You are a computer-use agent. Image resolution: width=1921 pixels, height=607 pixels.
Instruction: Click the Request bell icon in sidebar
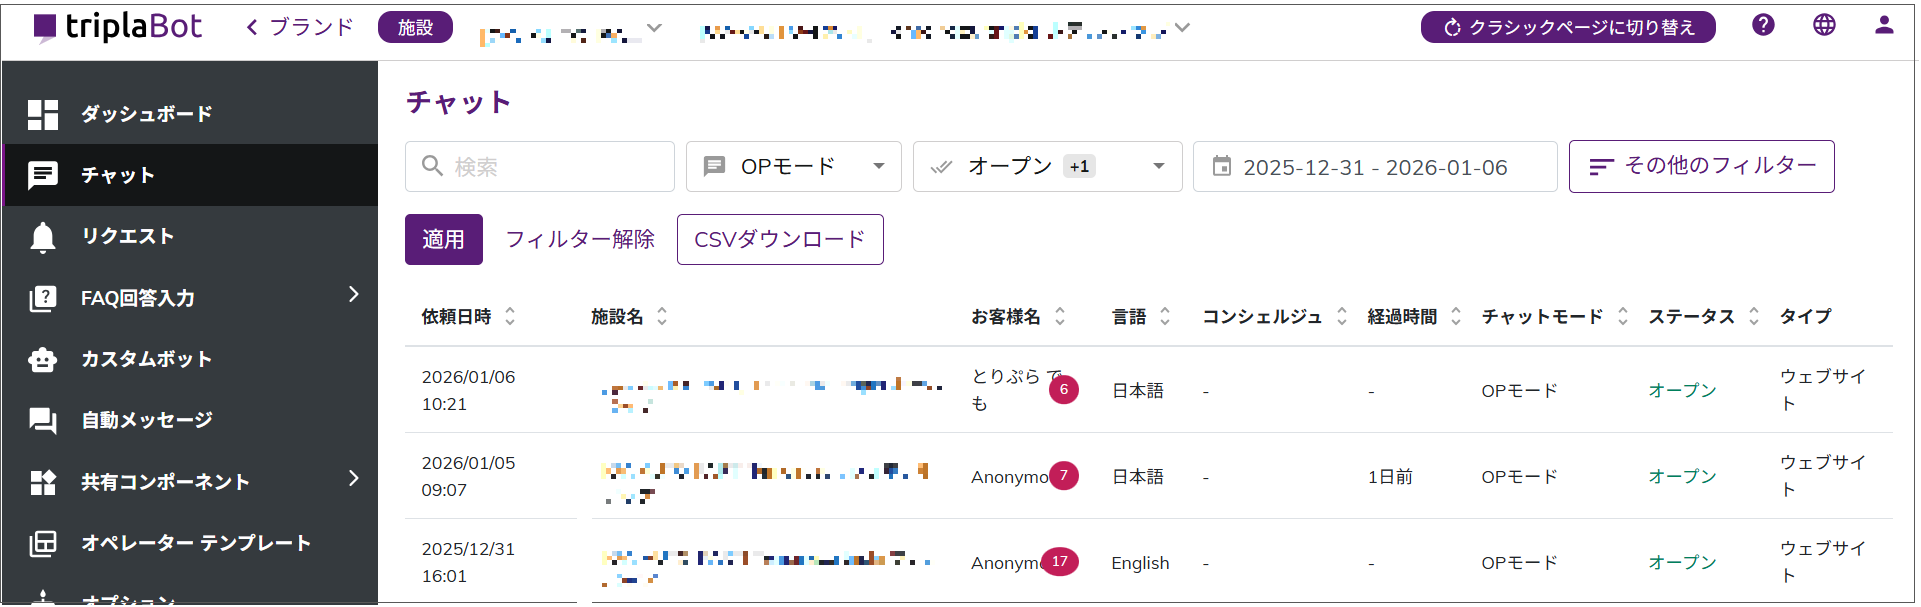point(43,237)
